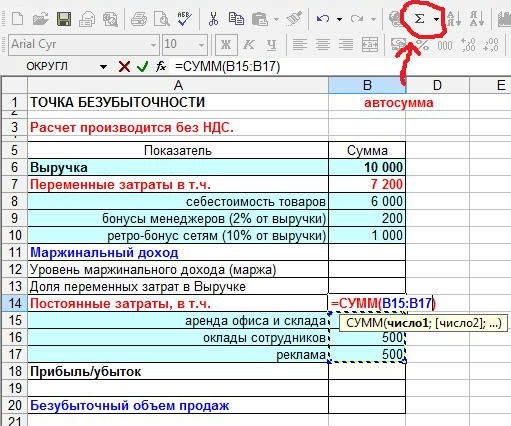Click the Cut scissors icon

pos(213,19)
